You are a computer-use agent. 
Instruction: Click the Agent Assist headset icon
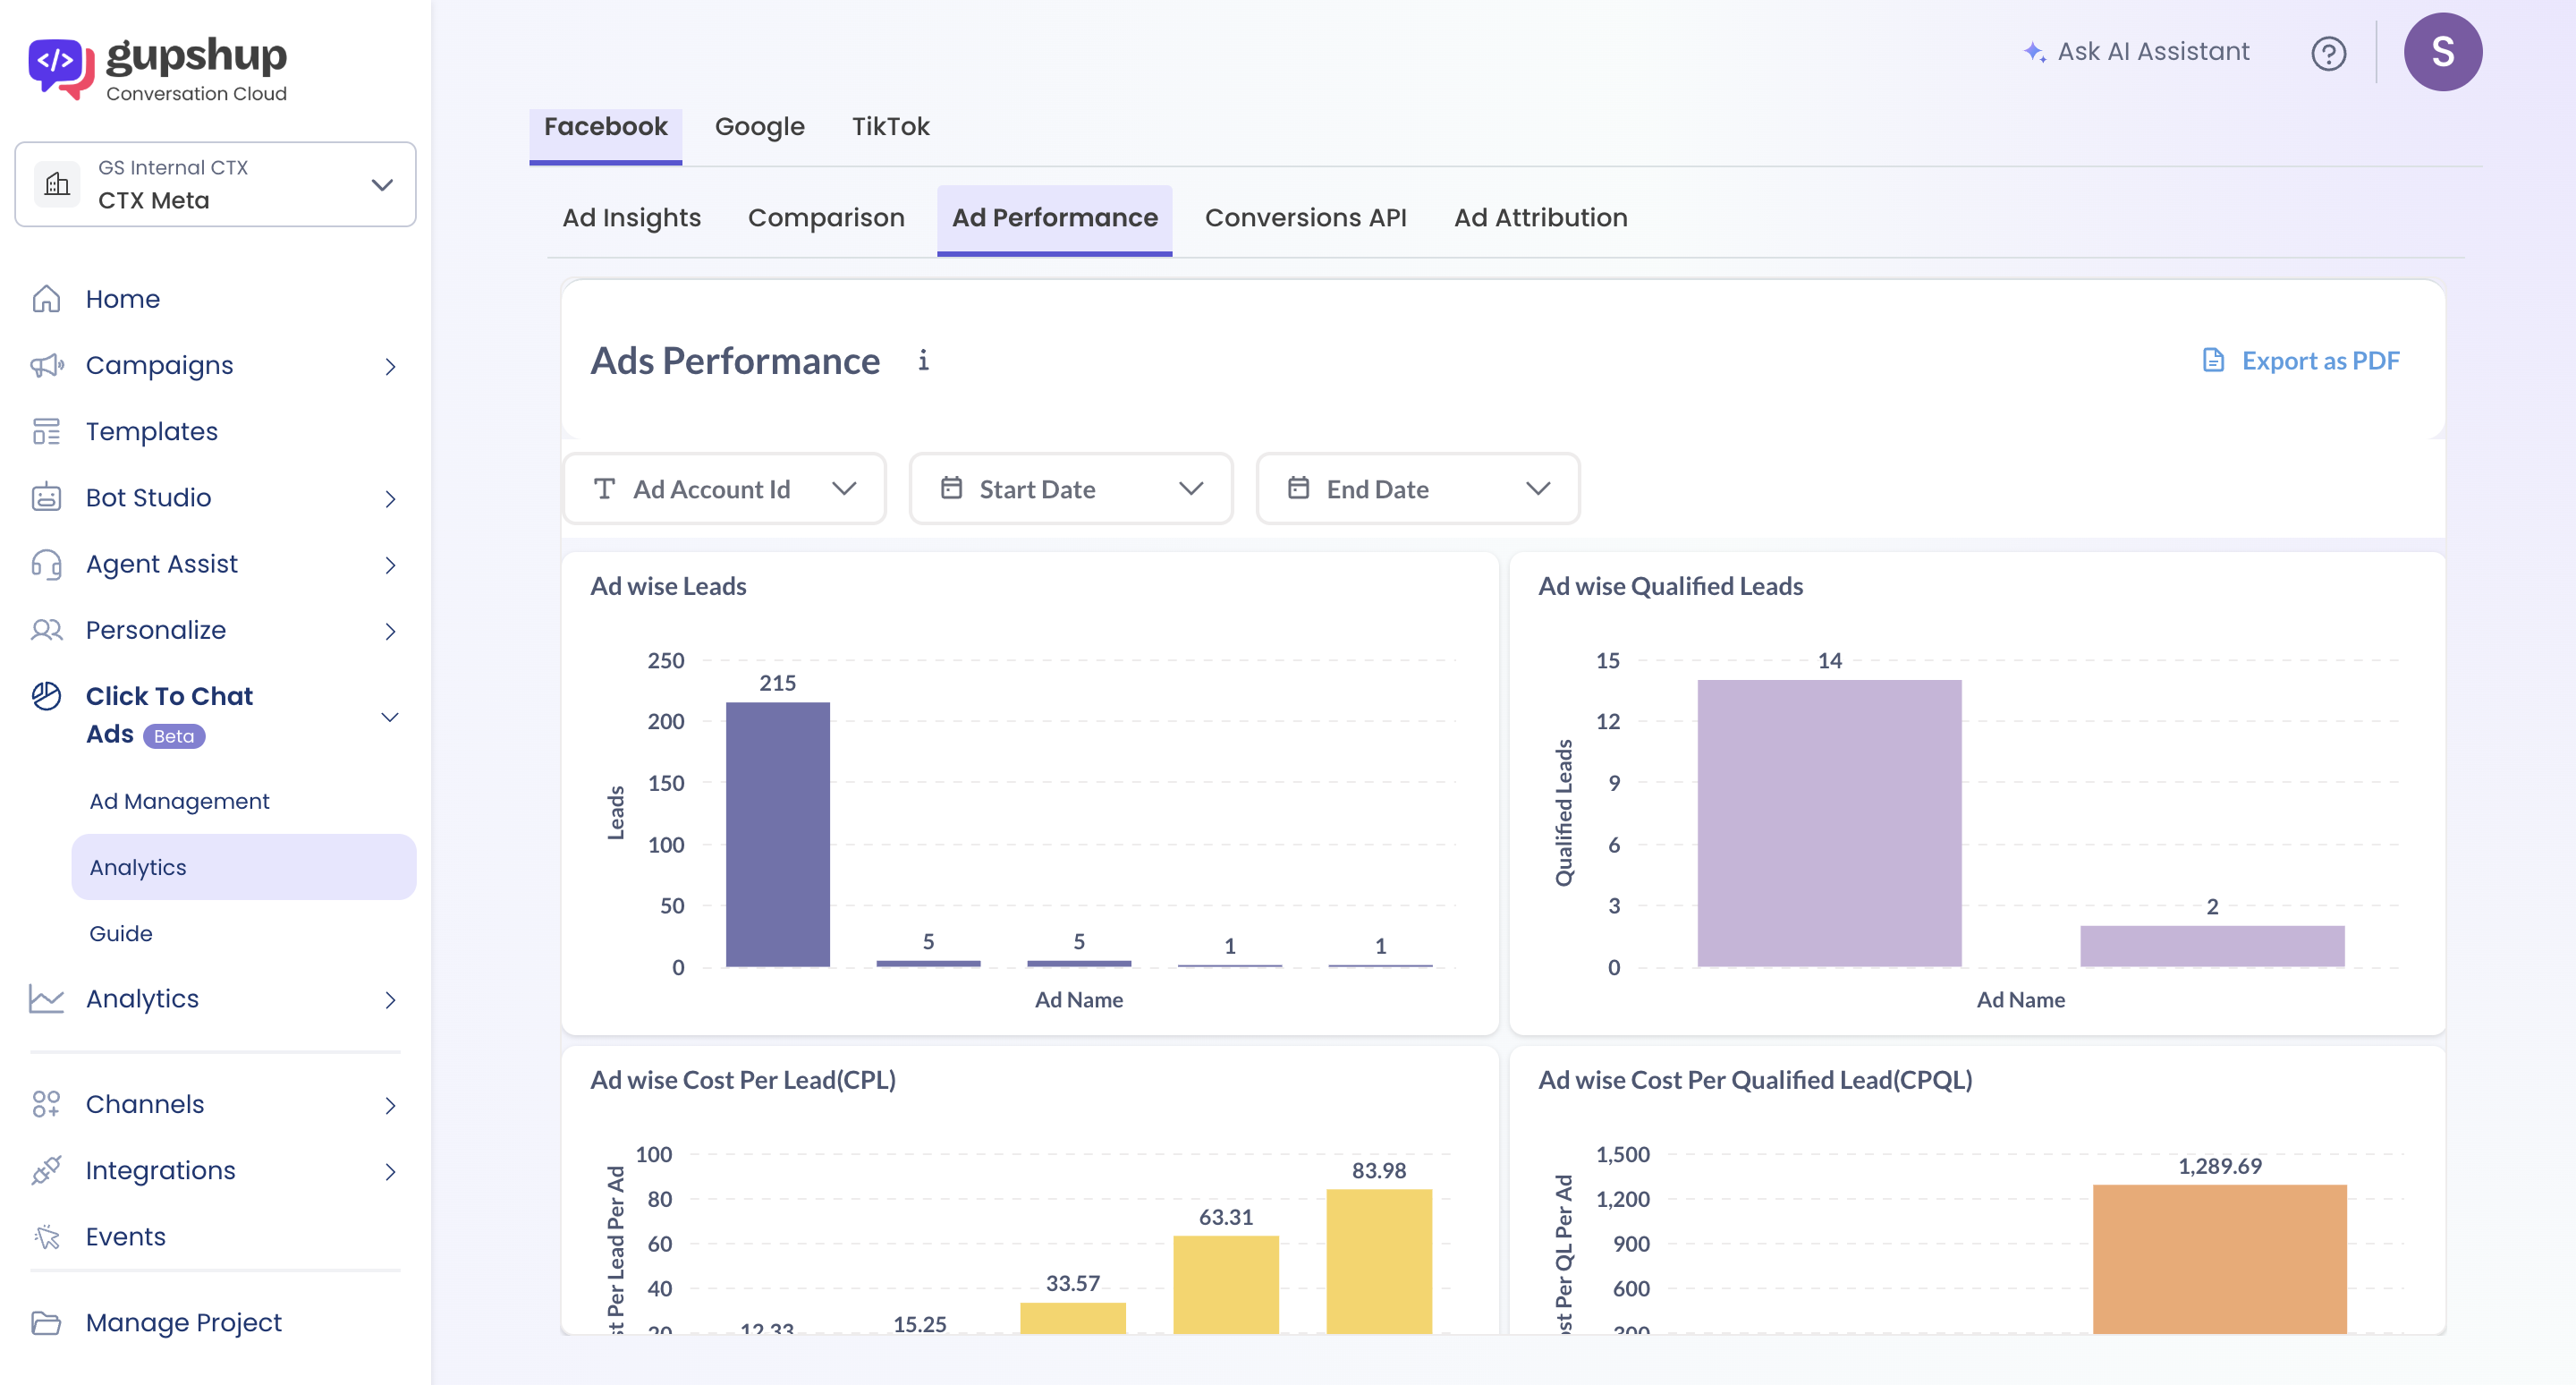[x=46, y=564]
